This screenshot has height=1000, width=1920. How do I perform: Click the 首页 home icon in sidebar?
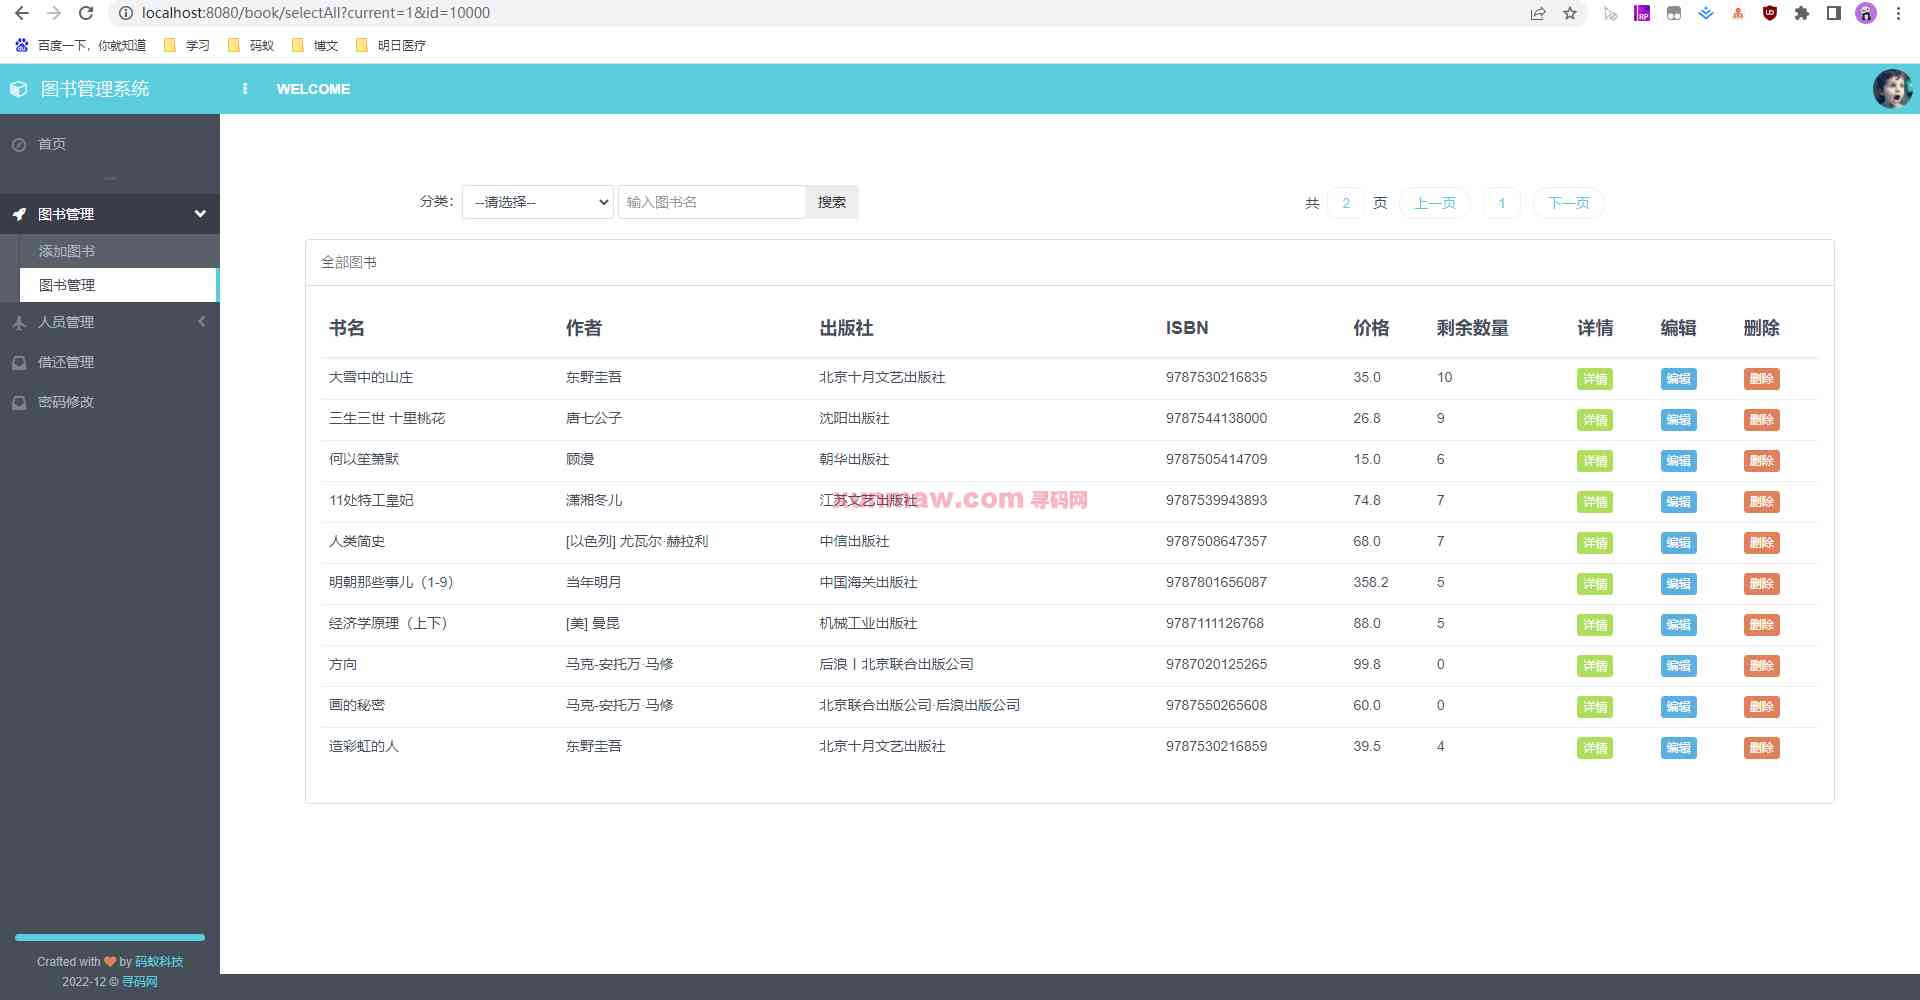point(20,144)
